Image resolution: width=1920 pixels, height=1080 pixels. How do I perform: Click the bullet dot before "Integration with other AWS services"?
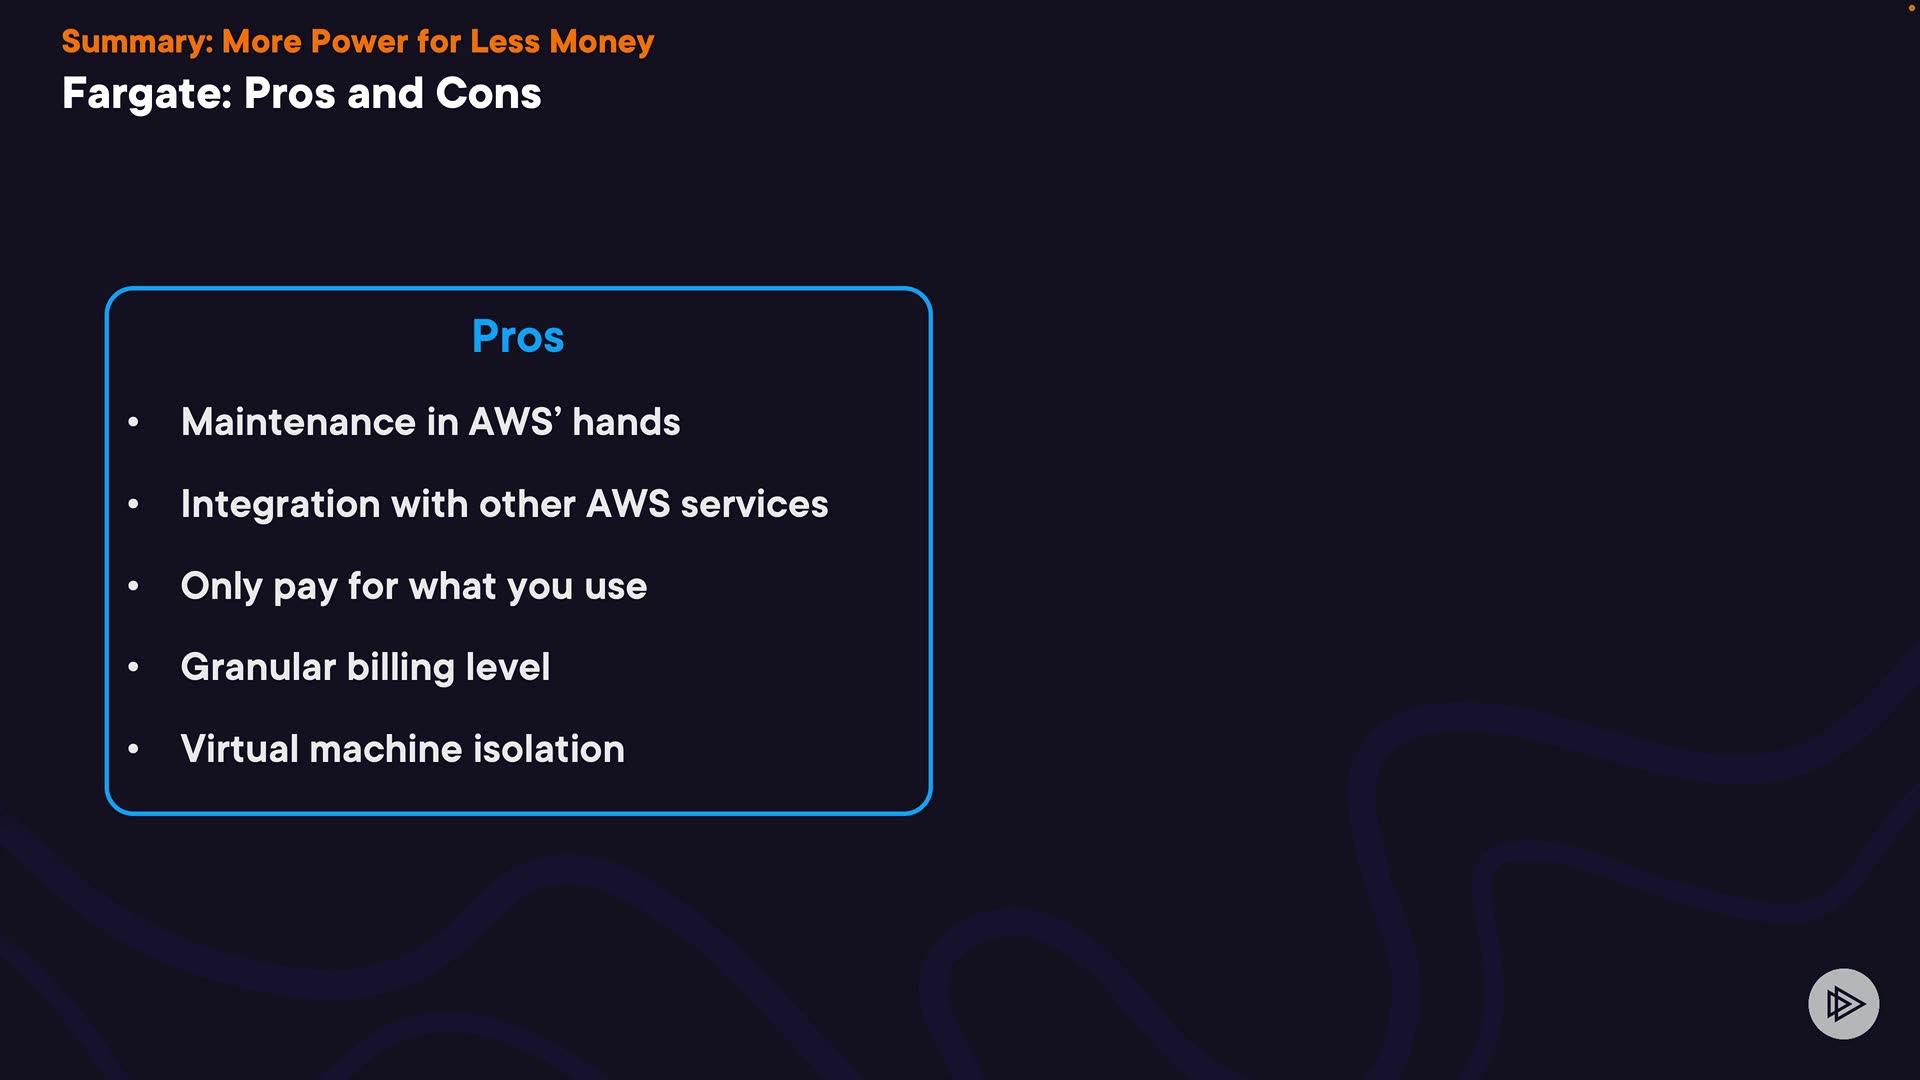pyautogui.click(x=133, y=505)
